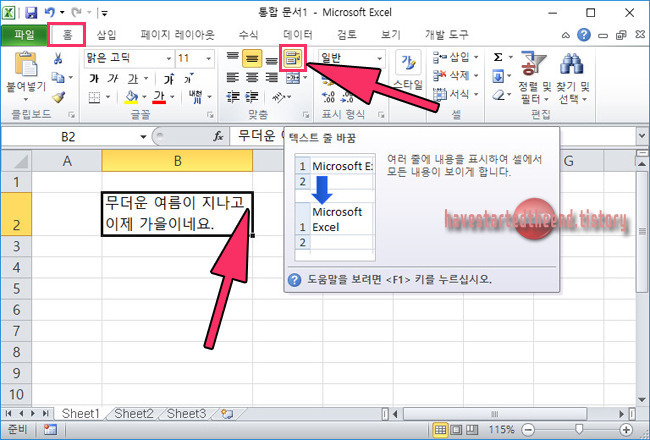Open the font color dropdown arrow
Screen dimensions: 650x440
pyautogui.click(x=172, y=97)
